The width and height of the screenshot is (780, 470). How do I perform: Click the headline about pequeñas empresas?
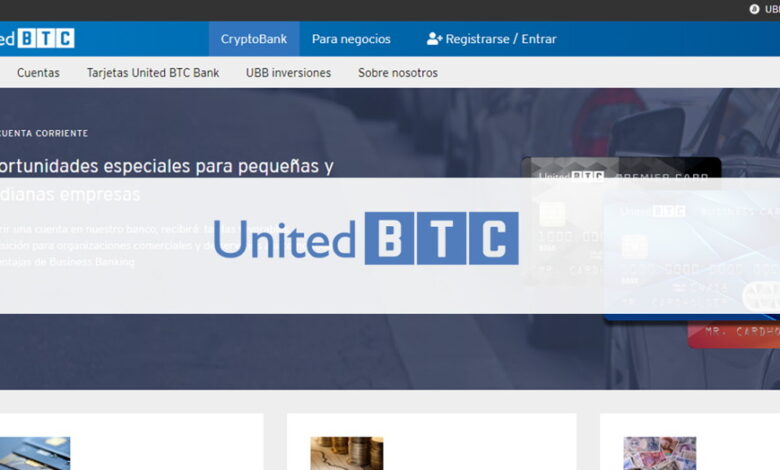coord(167,180)
